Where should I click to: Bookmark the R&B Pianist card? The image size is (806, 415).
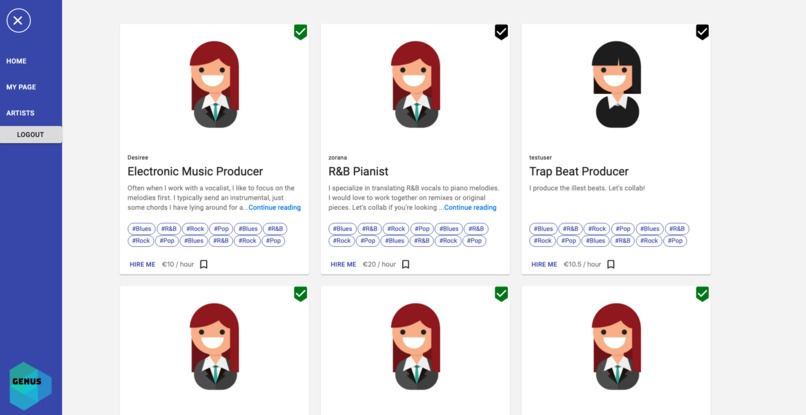(406, 264)
